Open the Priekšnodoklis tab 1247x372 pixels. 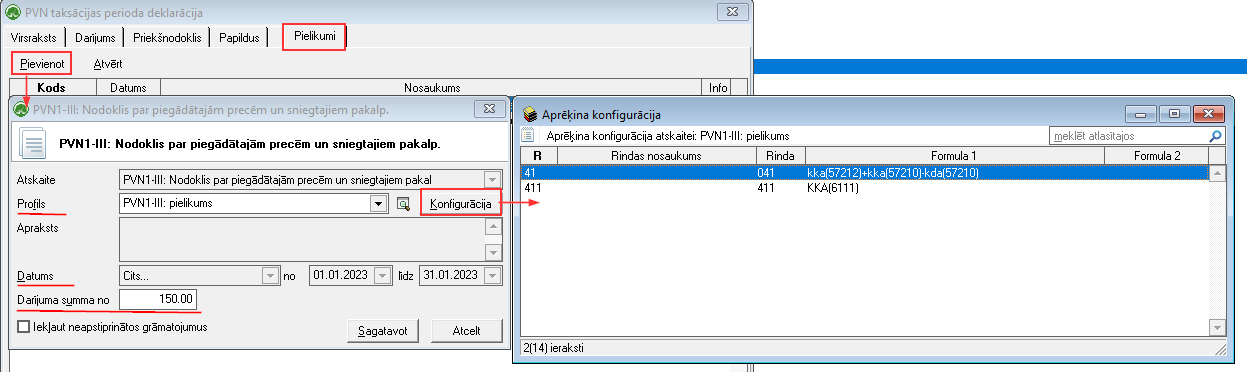pos(168,37)
